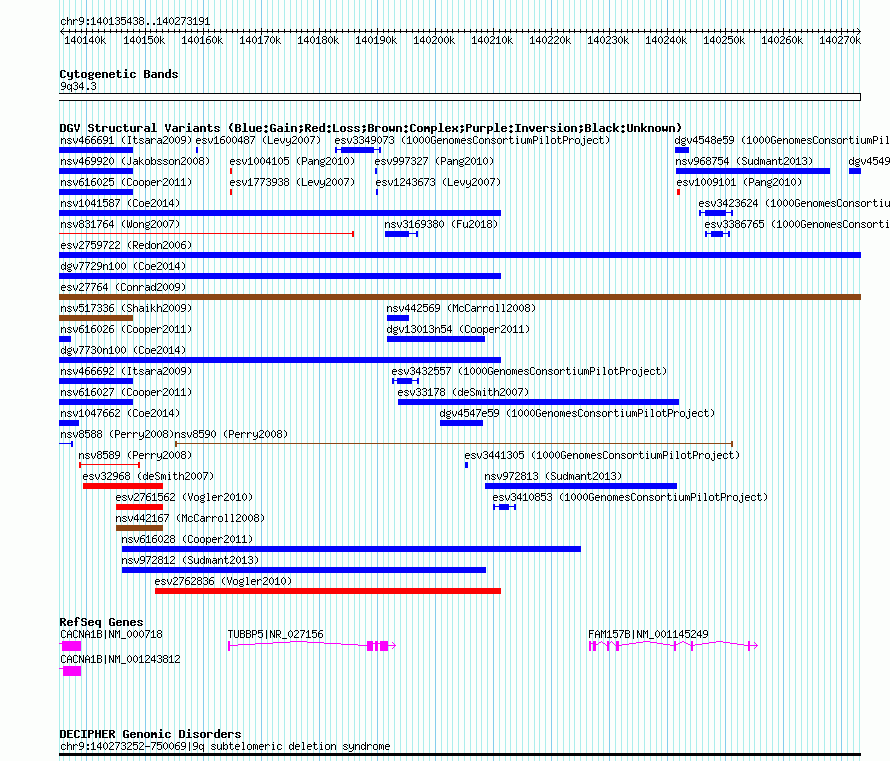Screen dimensions: 890x761
Task: Click the TUBBP5|NR_027156 gene label
Action: (276, 634)
